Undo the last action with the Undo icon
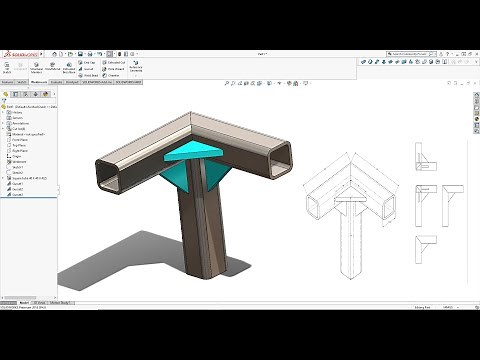Image resolution: width=480 pixels, height=360 pixels. coord(99,54)
